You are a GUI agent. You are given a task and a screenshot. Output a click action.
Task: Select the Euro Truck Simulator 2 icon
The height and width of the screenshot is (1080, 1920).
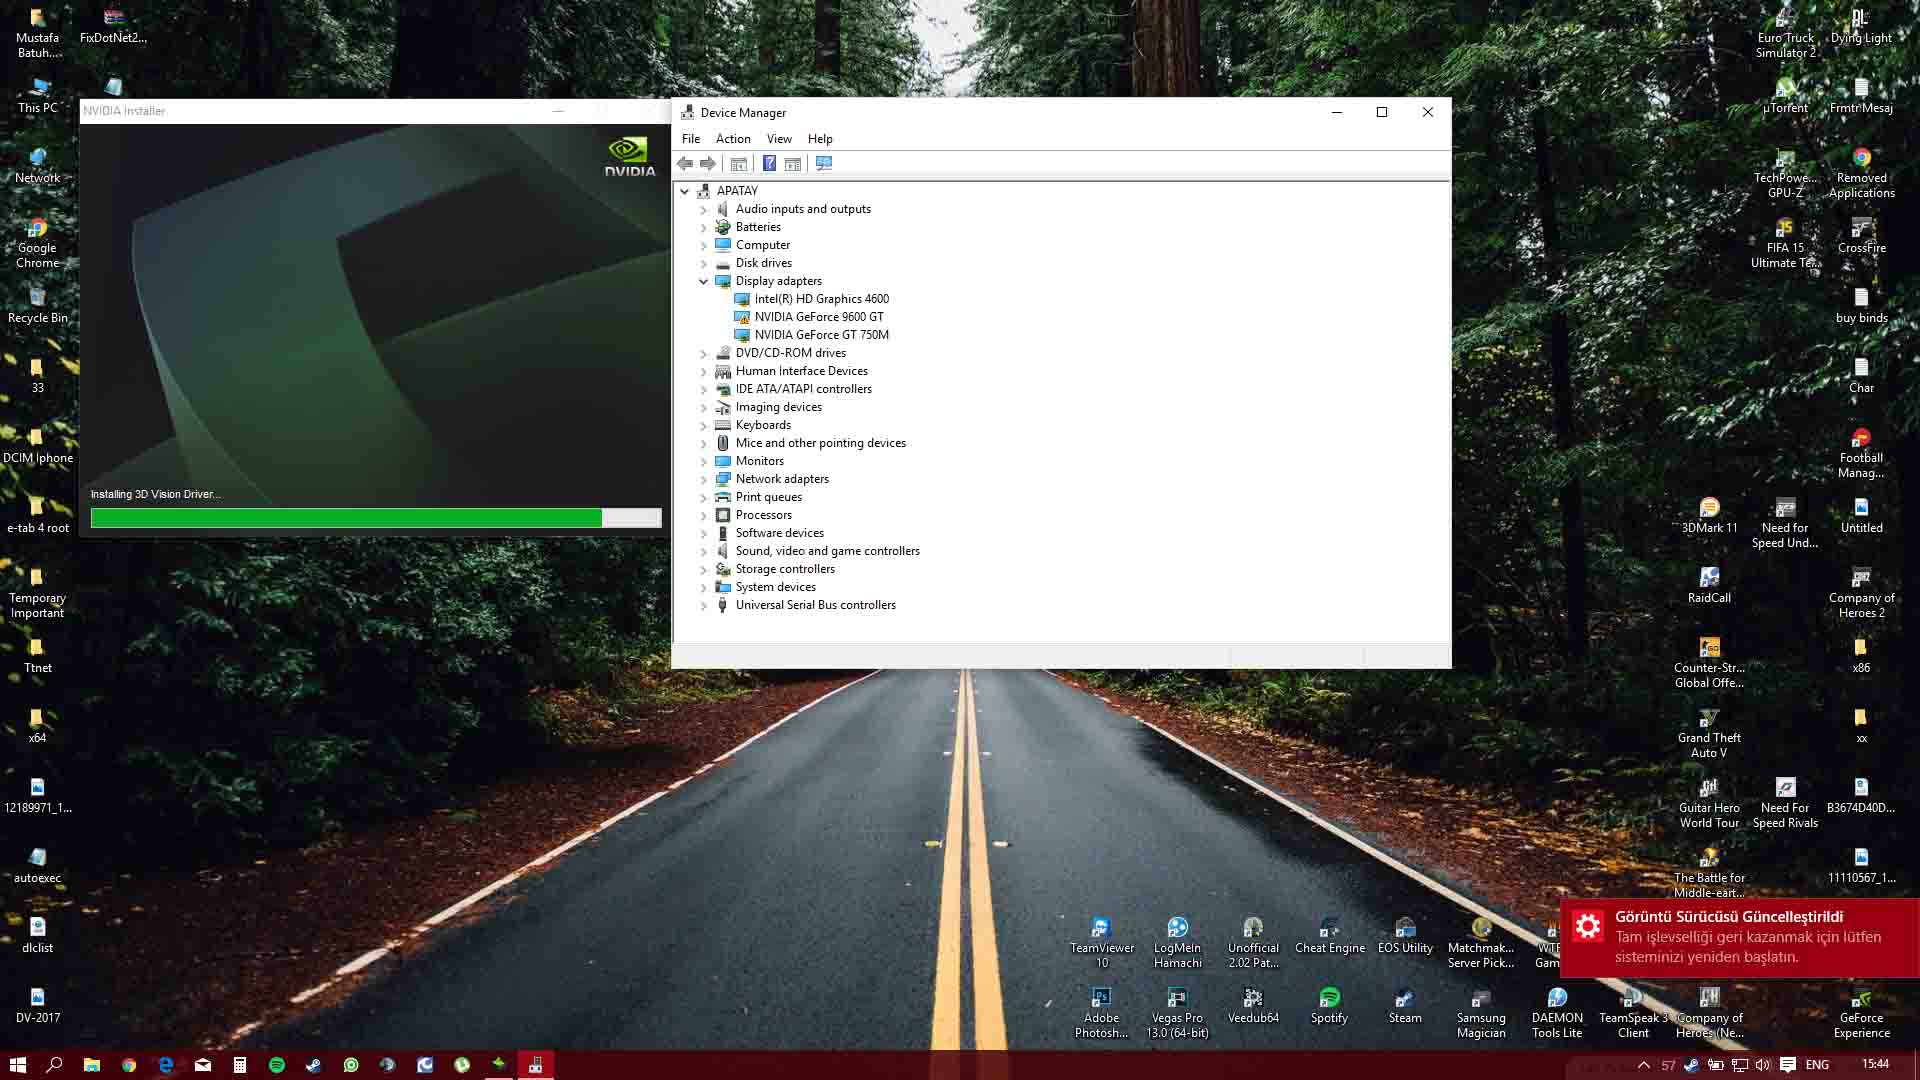1785,32
